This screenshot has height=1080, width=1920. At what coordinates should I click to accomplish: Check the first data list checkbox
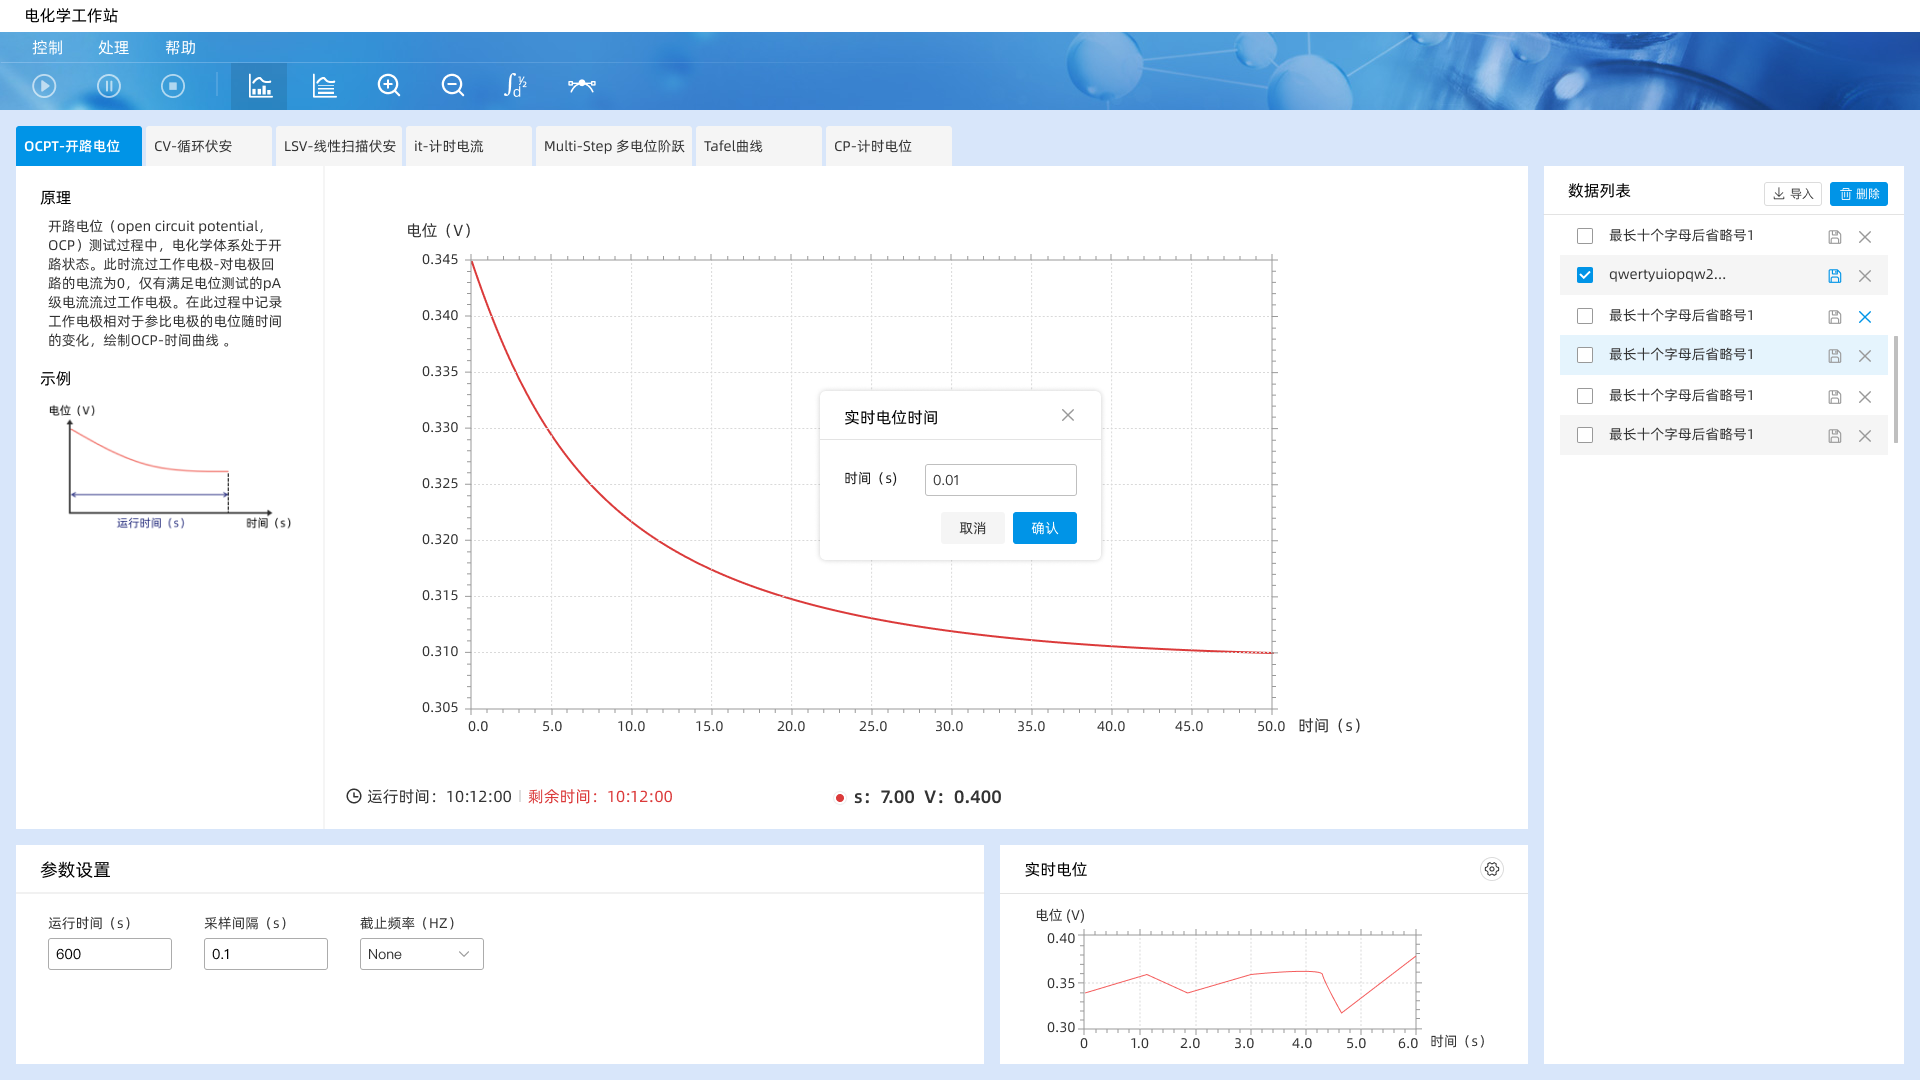point(1585,236)
